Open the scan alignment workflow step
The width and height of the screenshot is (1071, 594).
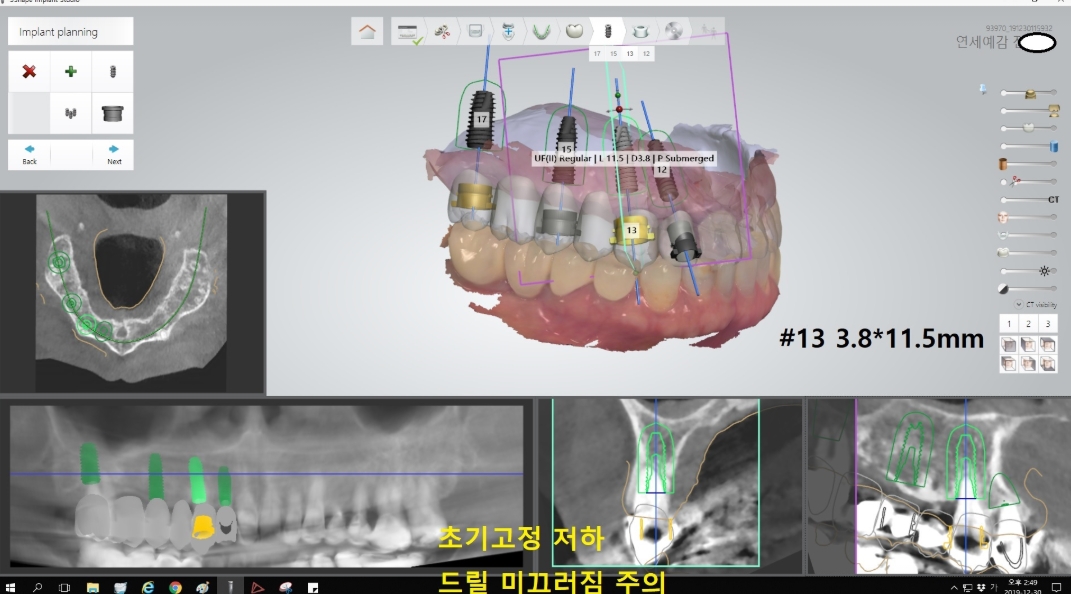(x=475, y=31)
